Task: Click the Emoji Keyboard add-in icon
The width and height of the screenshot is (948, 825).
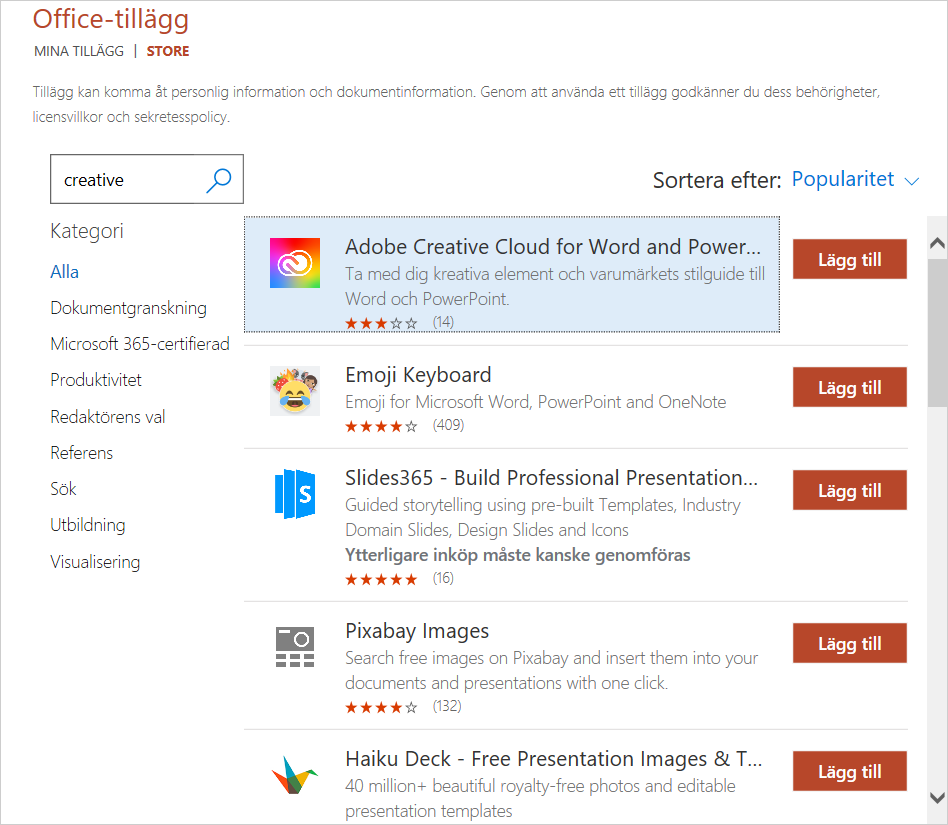Action: pos(295,391)
